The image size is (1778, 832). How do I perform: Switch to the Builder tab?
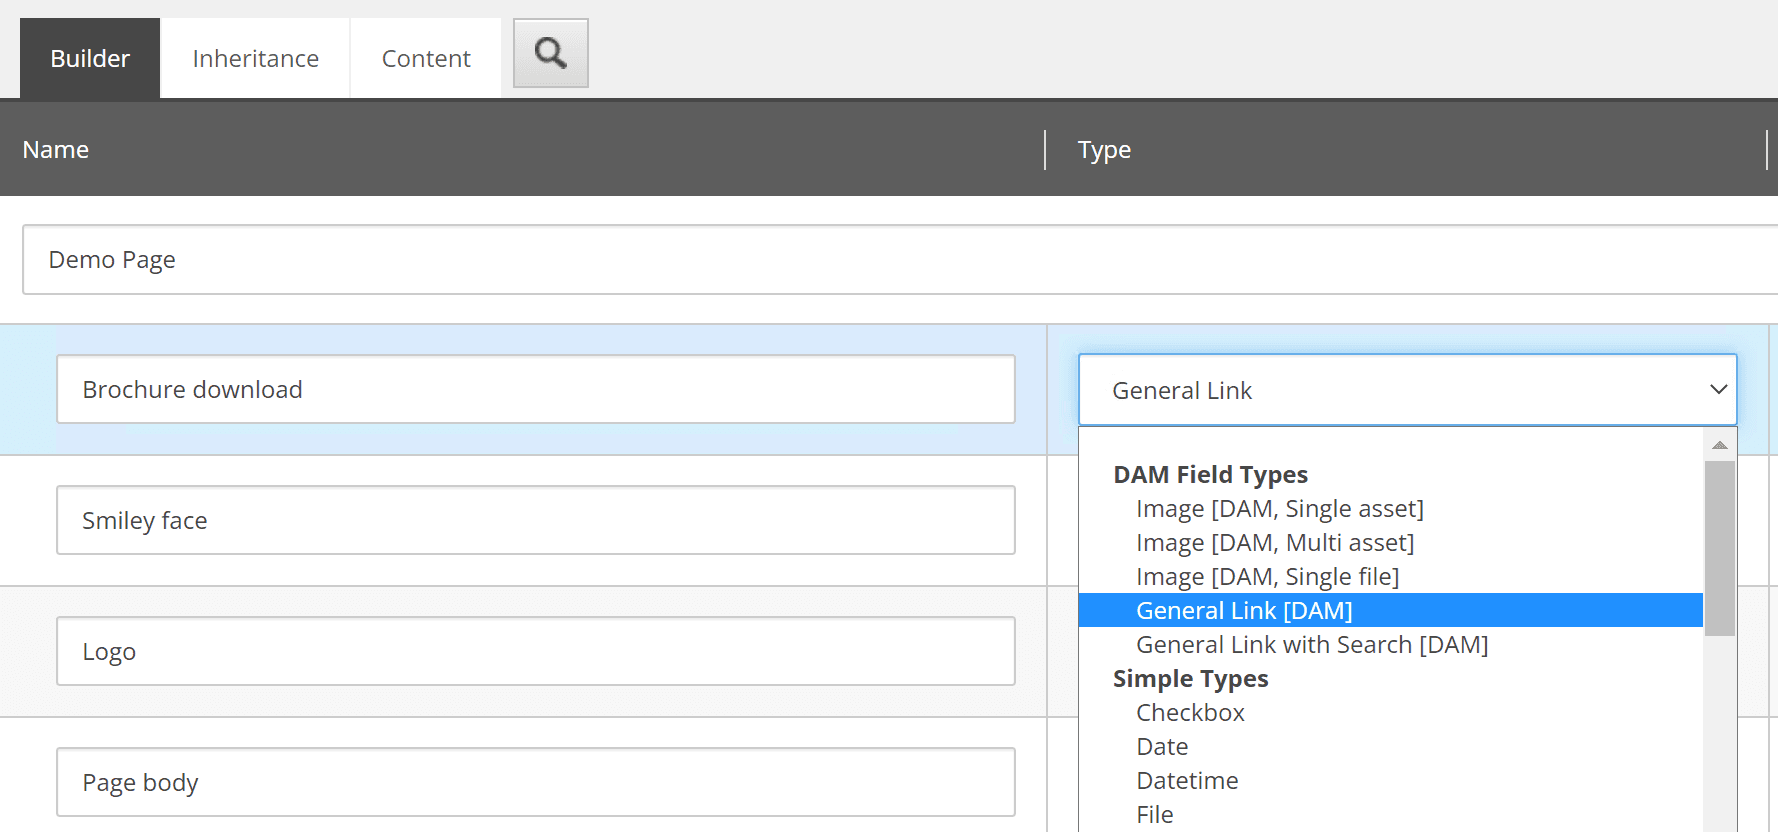tap(90, 59)
